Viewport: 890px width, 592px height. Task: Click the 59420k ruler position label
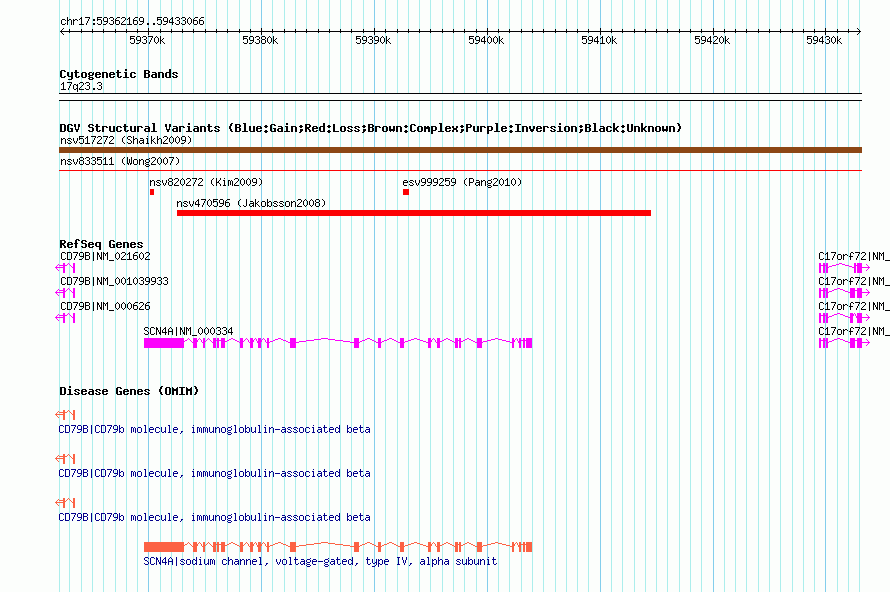coord(712,40)
